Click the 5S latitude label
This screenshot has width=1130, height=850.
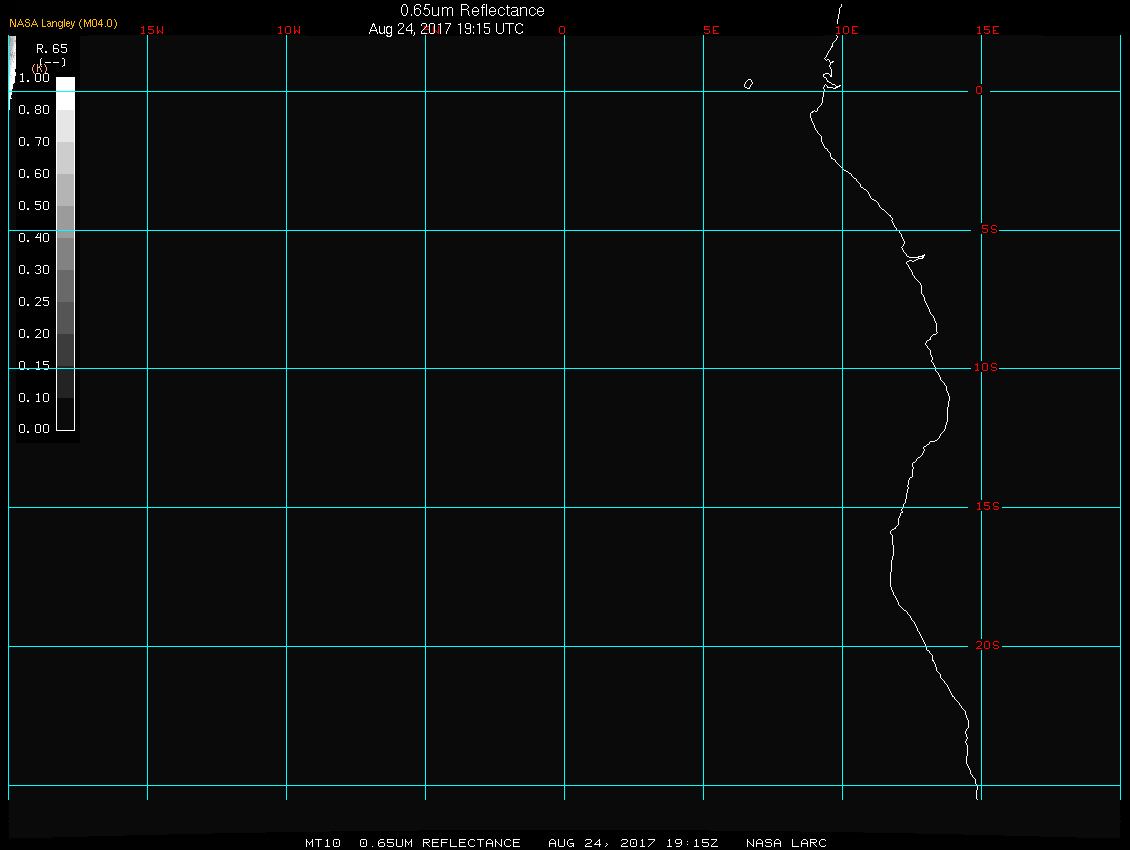989,229
